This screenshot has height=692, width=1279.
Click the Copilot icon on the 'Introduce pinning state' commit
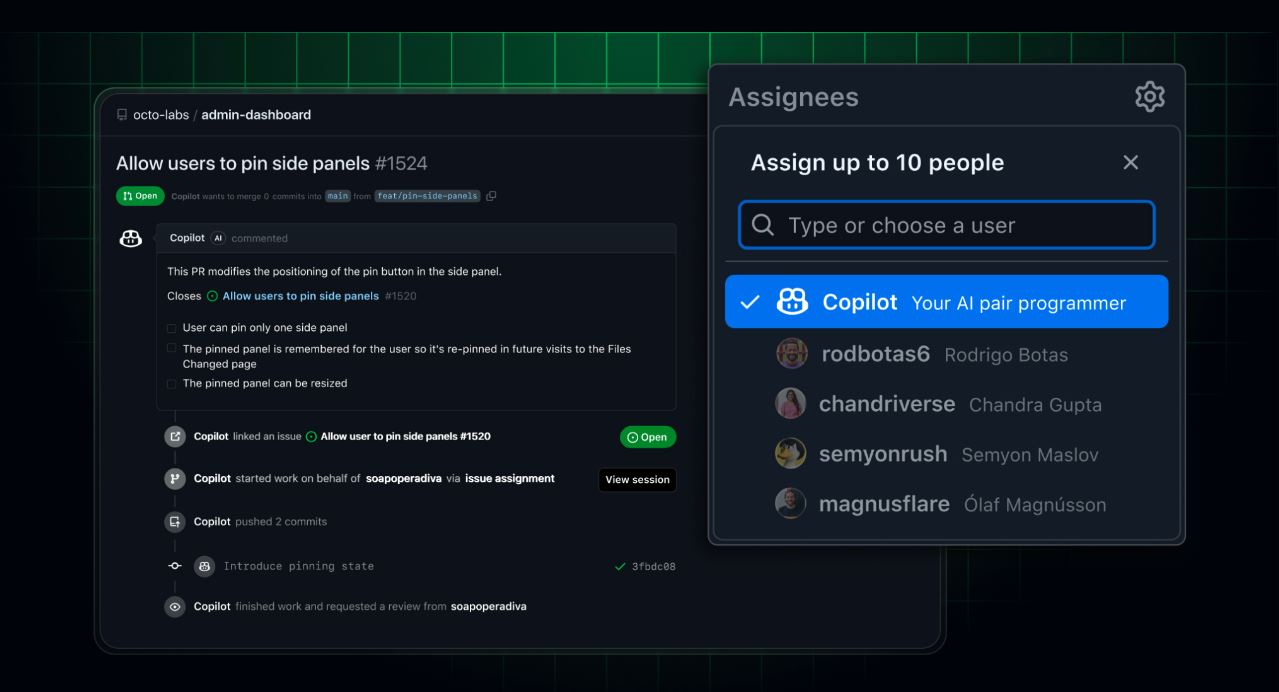(204, 566)
